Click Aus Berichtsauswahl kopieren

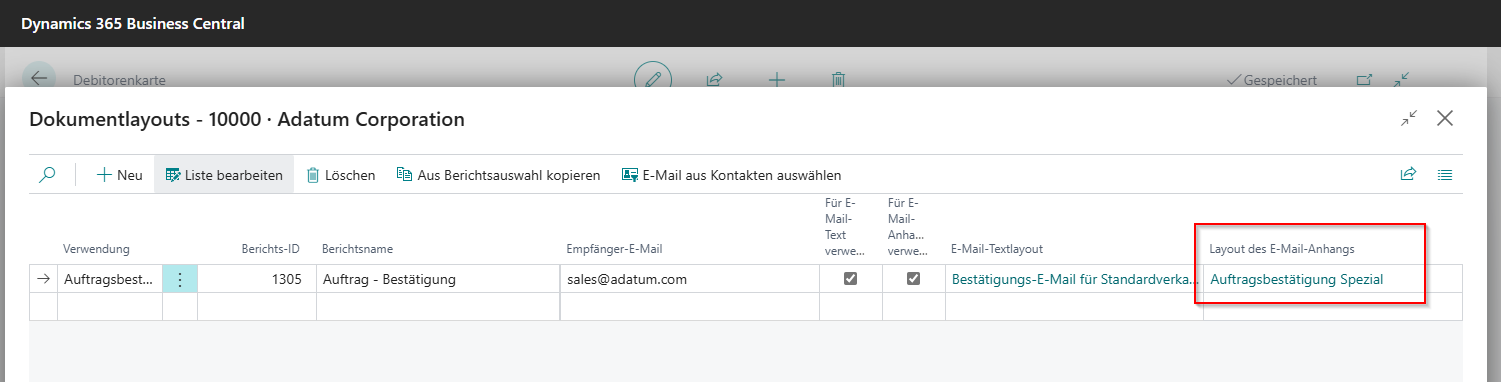click(498, 175)
